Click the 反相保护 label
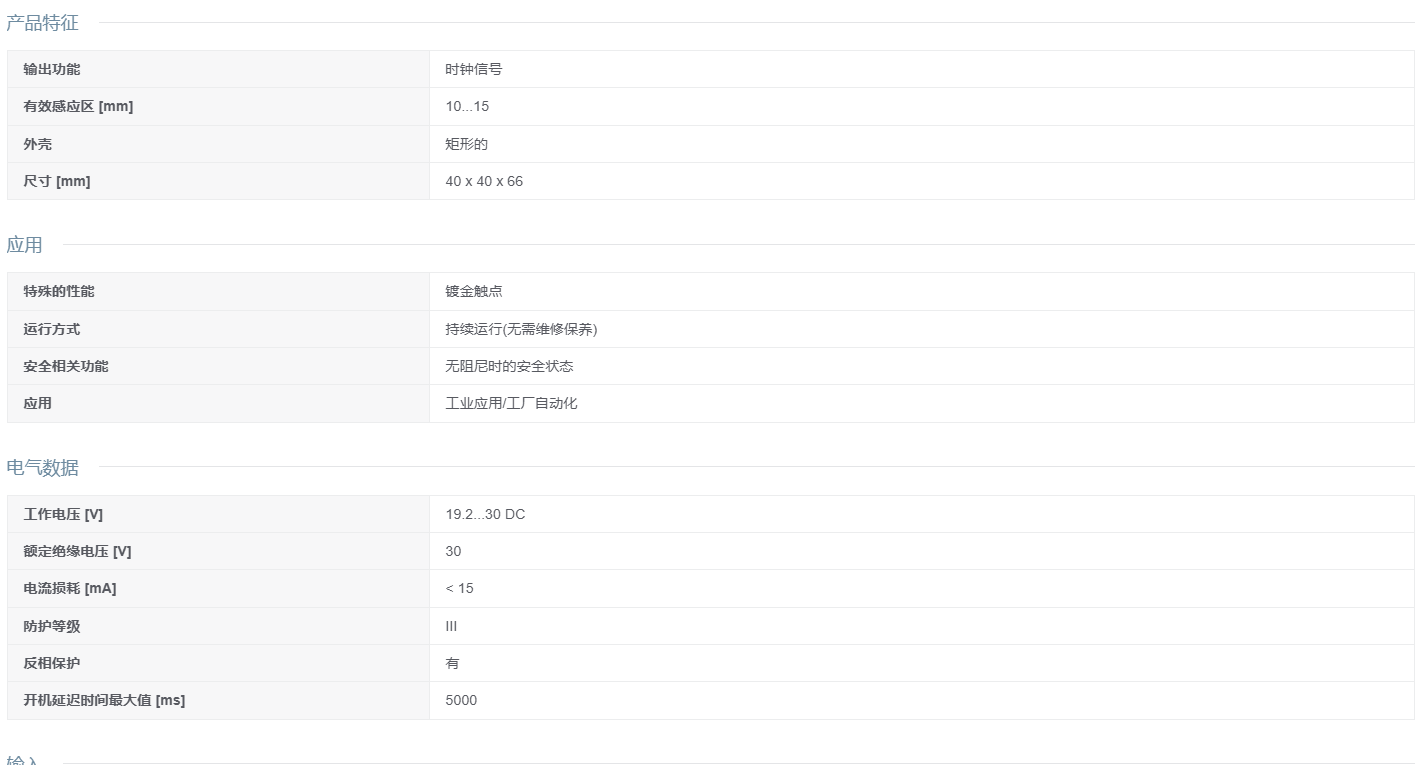This screenshot has width=1425, height=765. point(52,663)
